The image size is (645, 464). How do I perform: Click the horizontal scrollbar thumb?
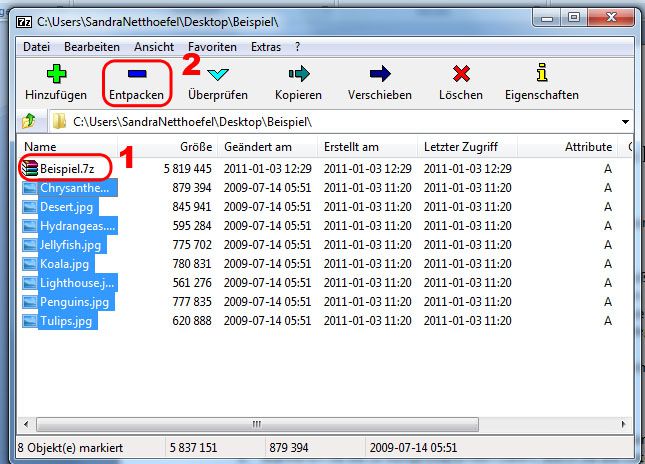click(257, 424)
